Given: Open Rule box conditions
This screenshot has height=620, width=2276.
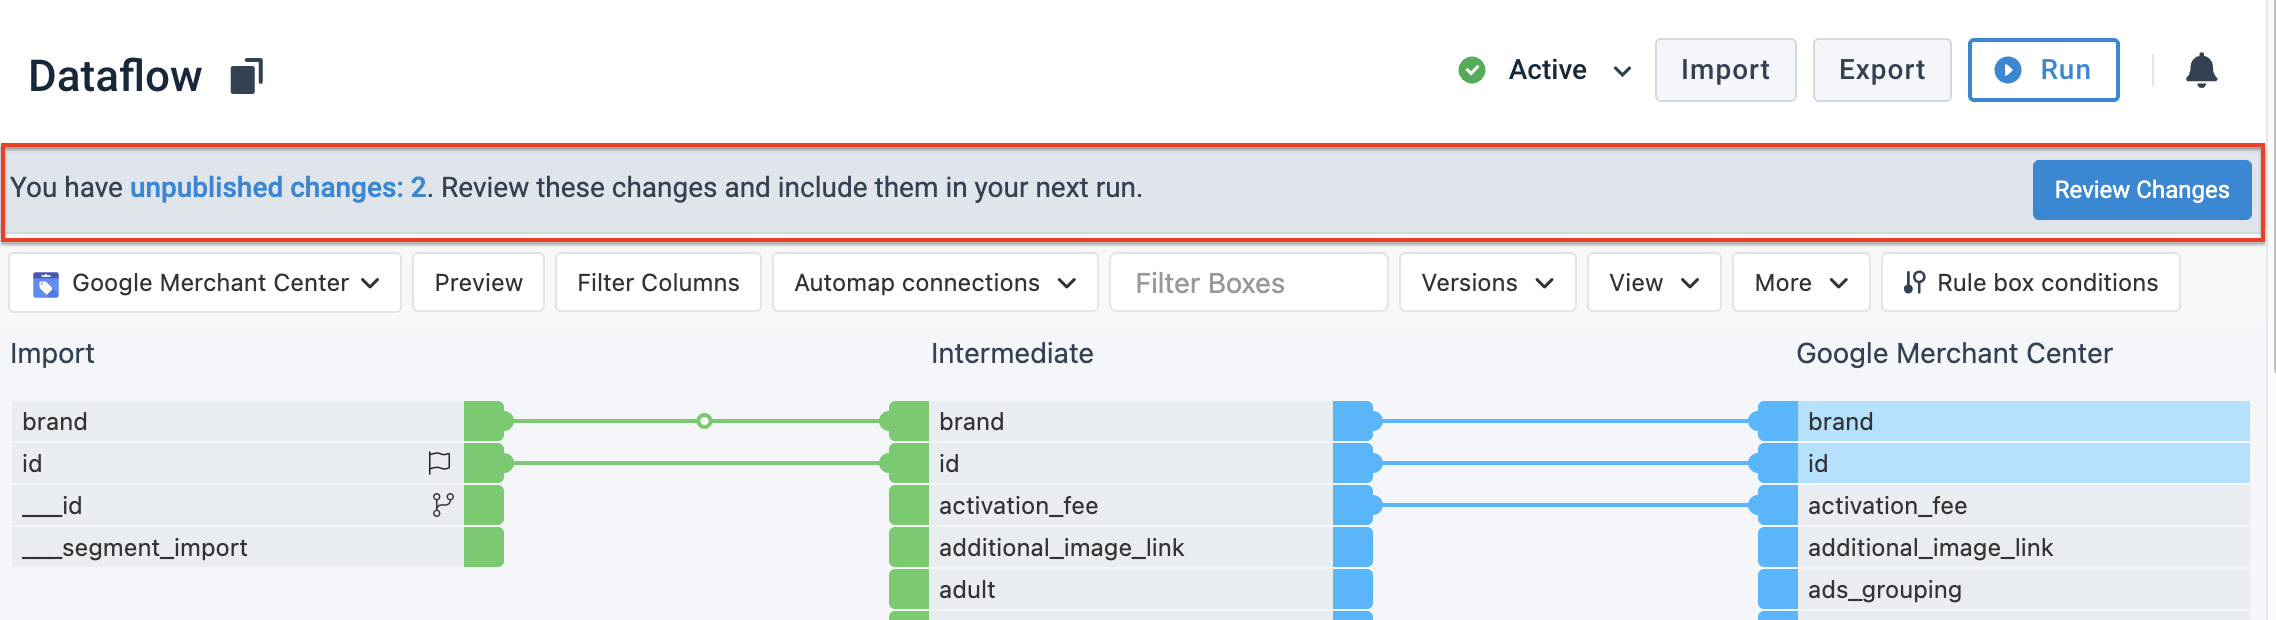Looking at the screenshot, I should tap(2030, 283).
